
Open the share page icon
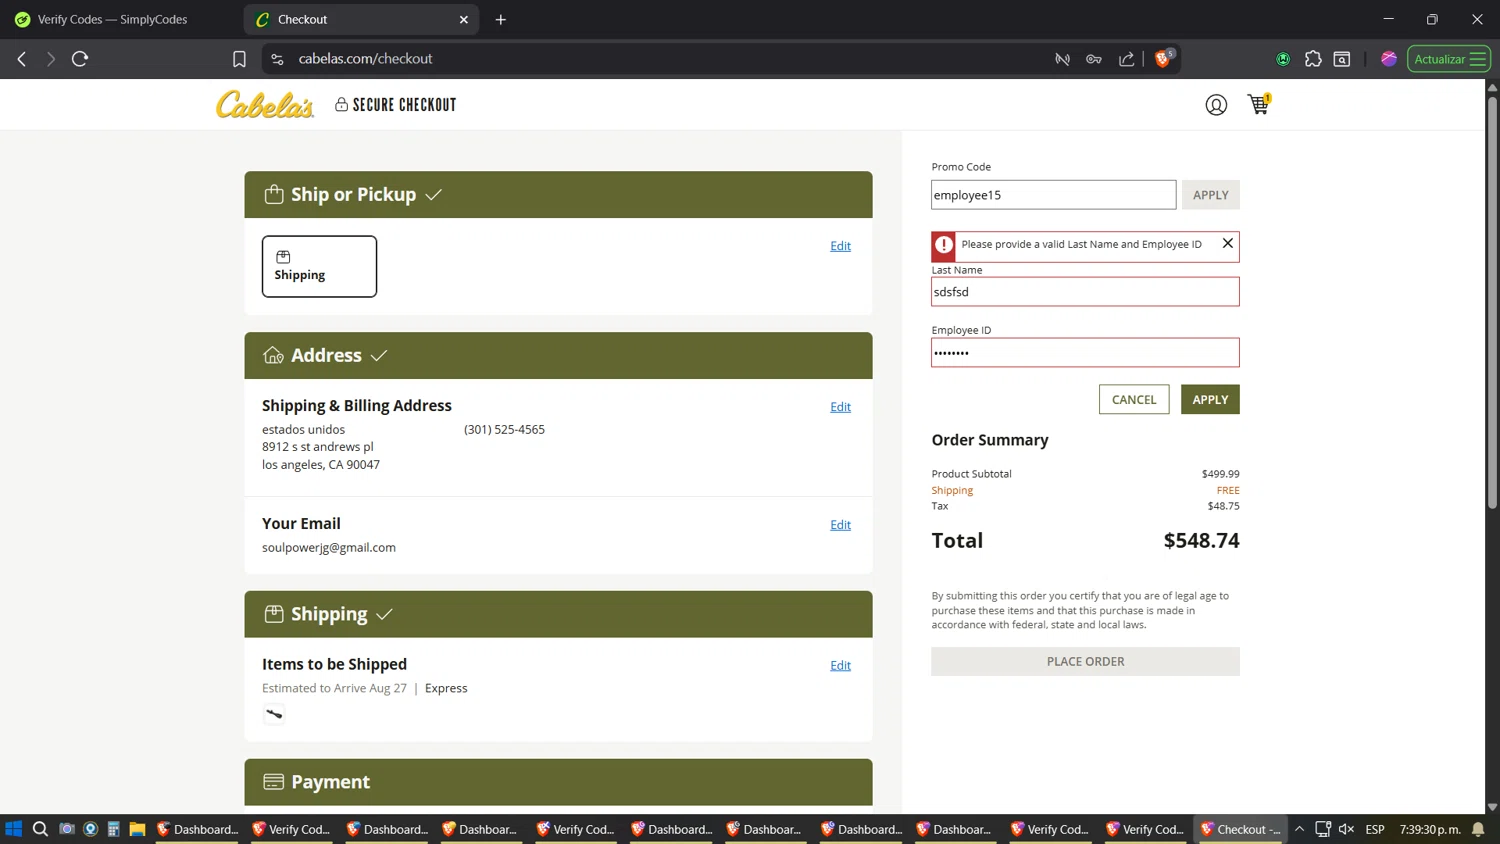(1127, 59)
